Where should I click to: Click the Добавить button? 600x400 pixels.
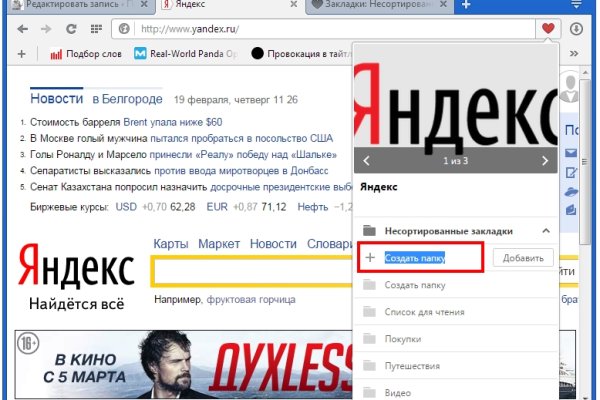click(x=522, y=258)
